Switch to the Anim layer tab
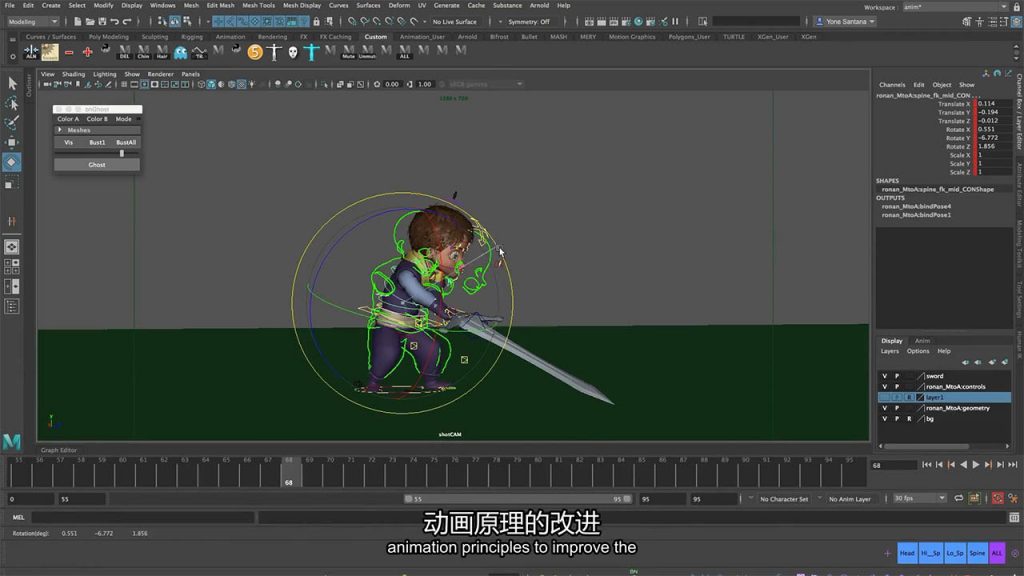The width and height of the screenshot is (1024, 576). (x=921, y=341)
